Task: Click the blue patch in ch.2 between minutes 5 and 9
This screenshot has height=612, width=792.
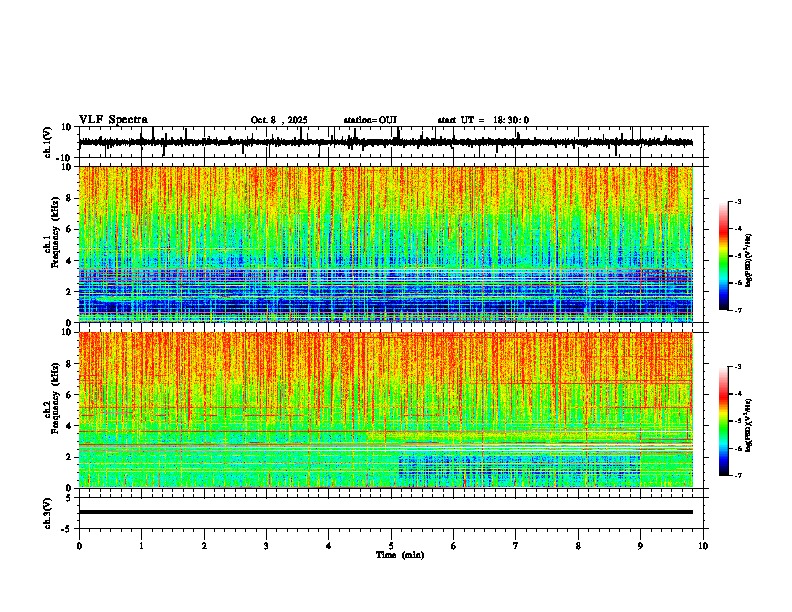Action: click(x=519, y=467)
